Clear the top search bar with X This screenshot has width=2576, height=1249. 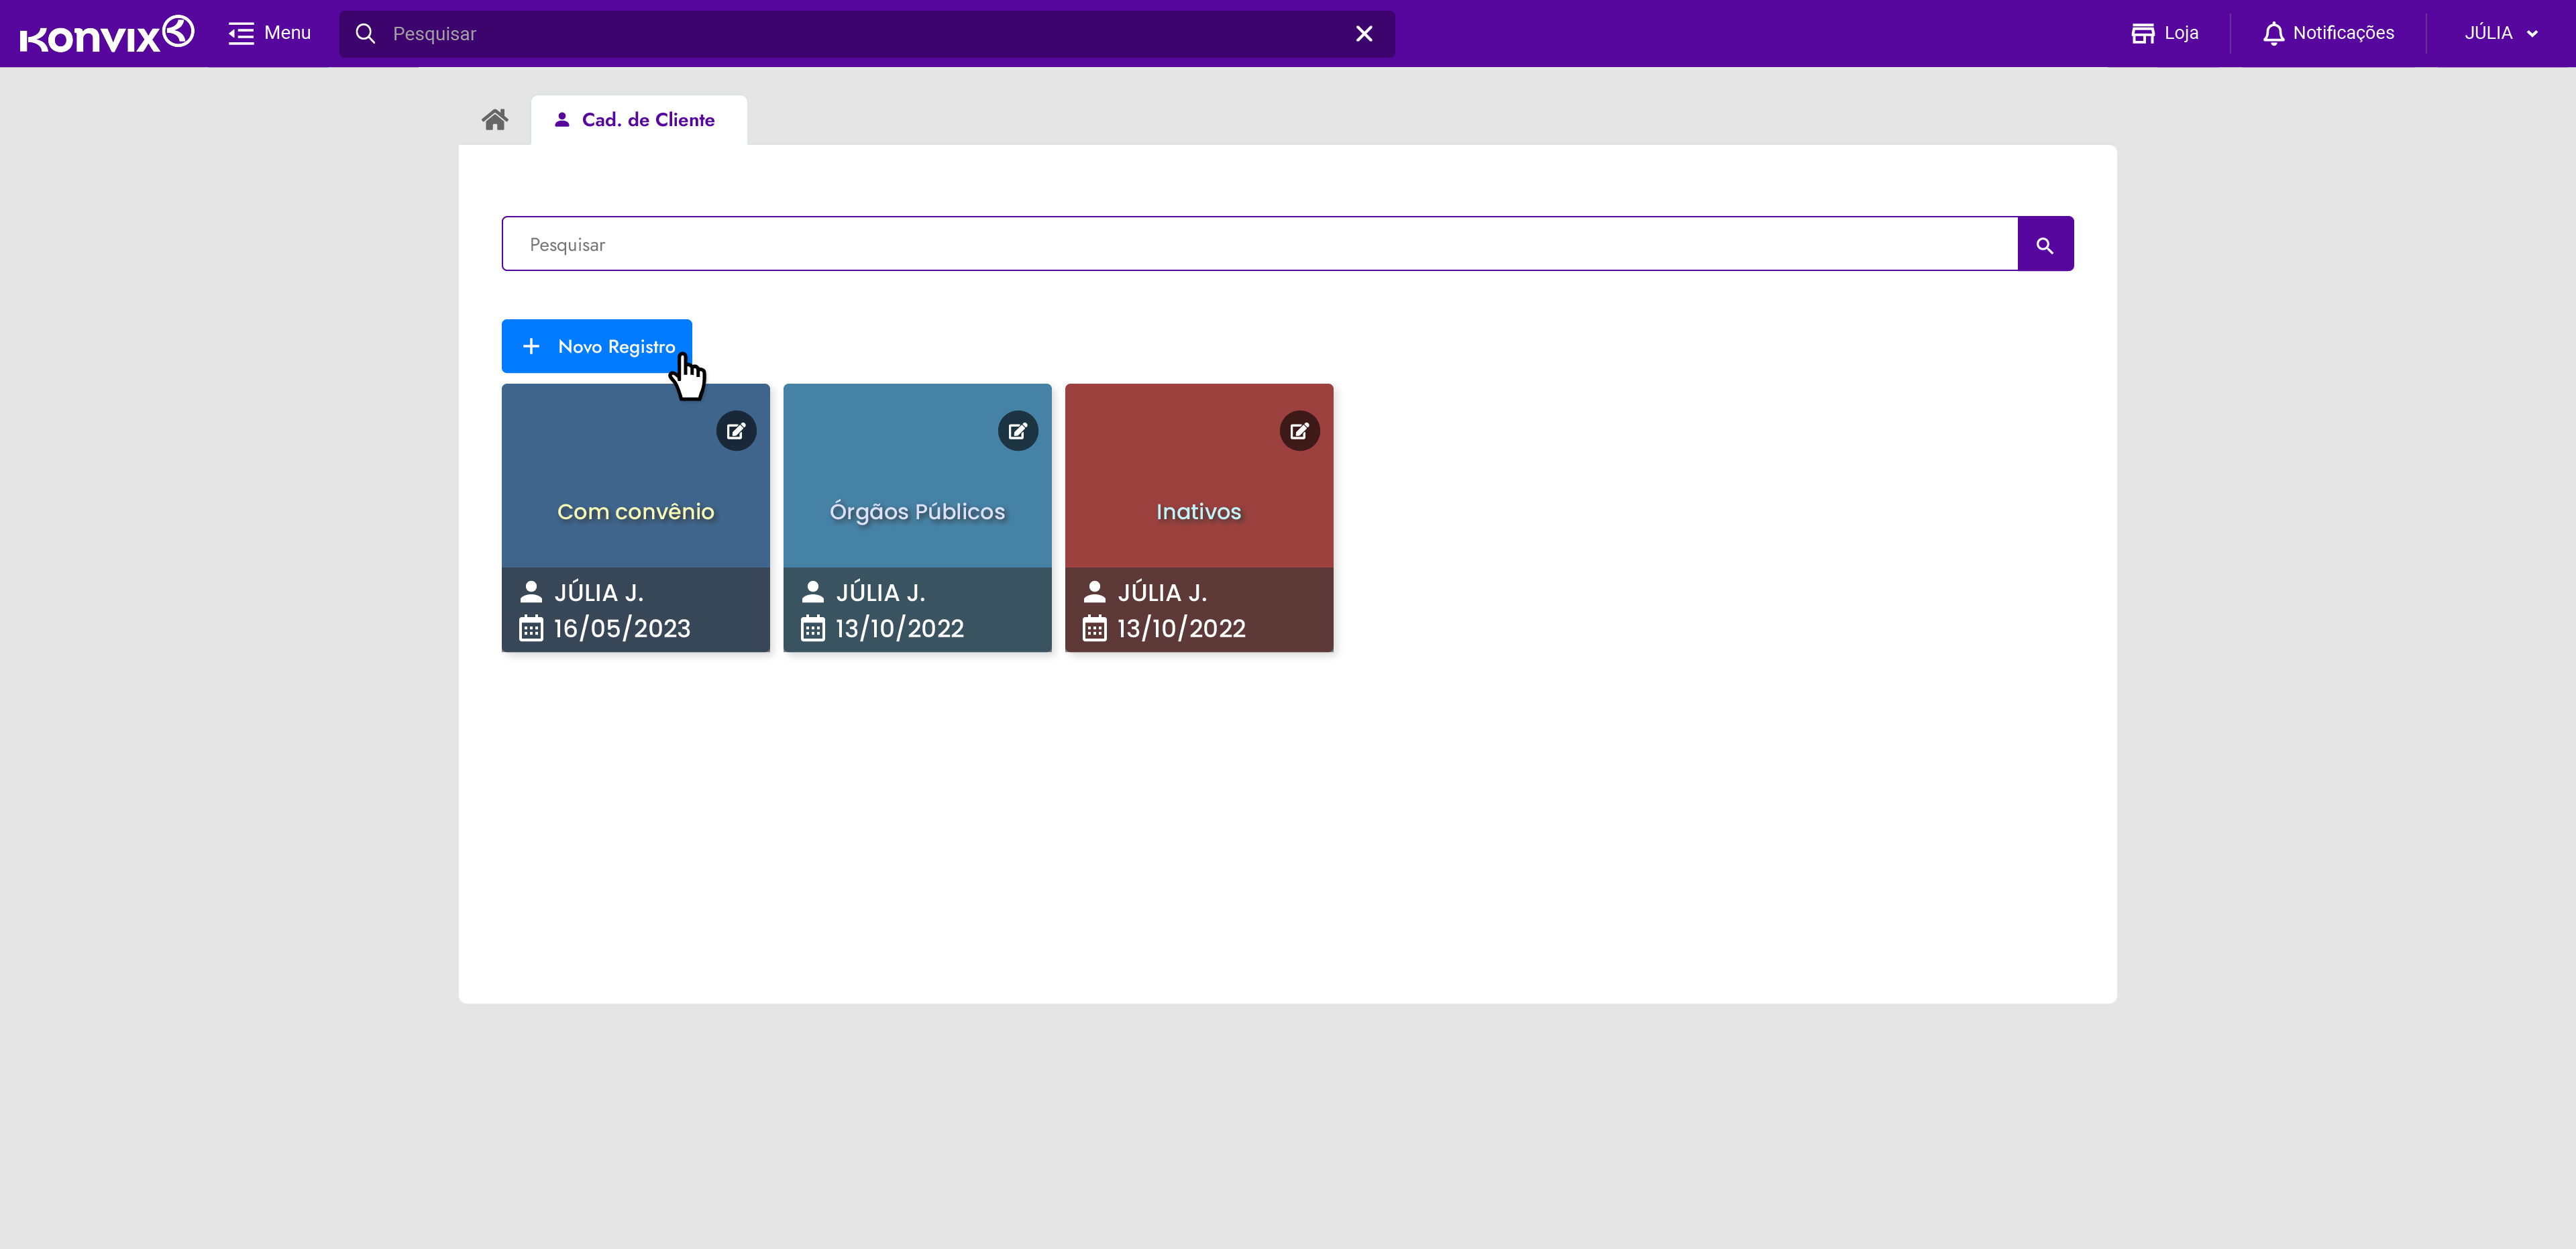[x=1364, y=34]
